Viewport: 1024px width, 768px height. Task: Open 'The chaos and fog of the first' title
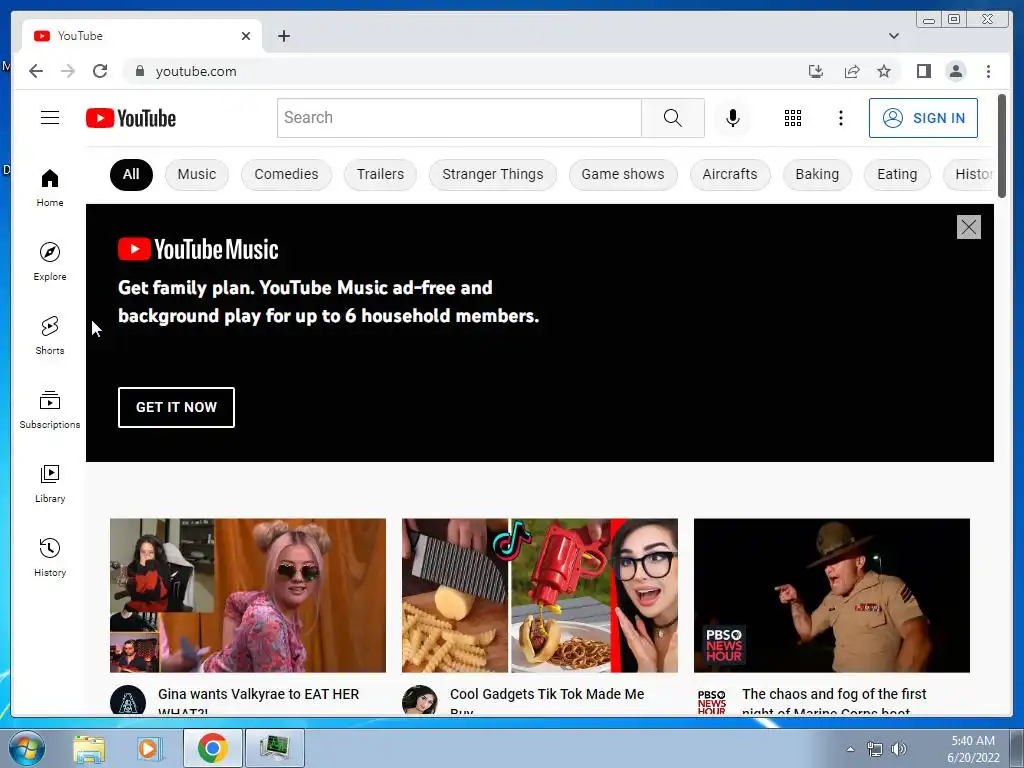(834, 701)
